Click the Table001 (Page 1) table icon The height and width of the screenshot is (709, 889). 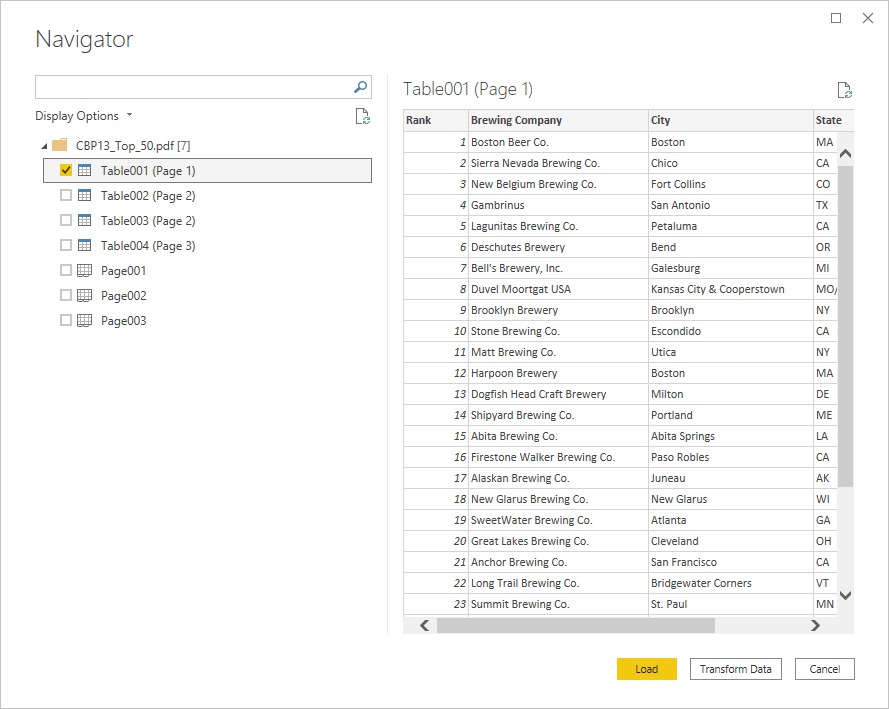pos(84,170)
